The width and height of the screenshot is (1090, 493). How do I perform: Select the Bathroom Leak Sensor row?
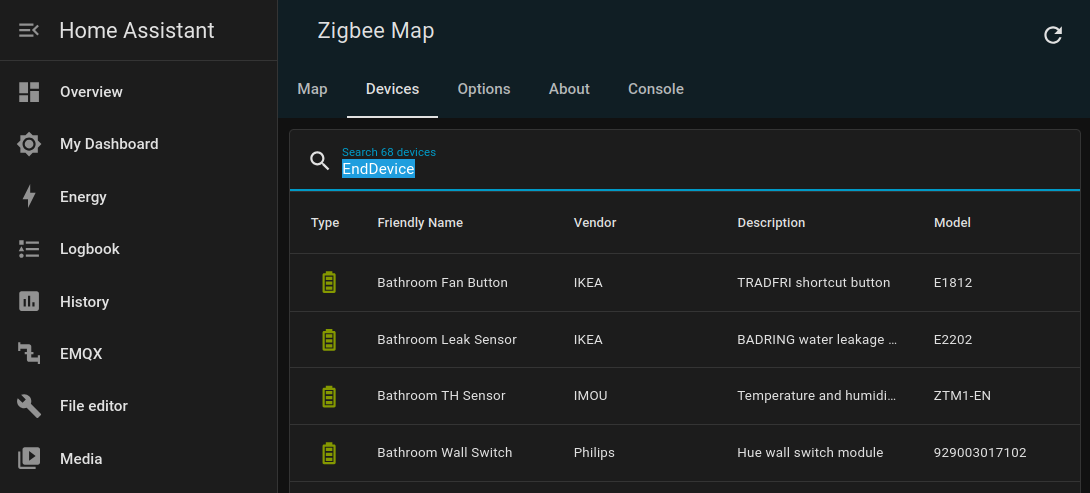tap(447, 340)
